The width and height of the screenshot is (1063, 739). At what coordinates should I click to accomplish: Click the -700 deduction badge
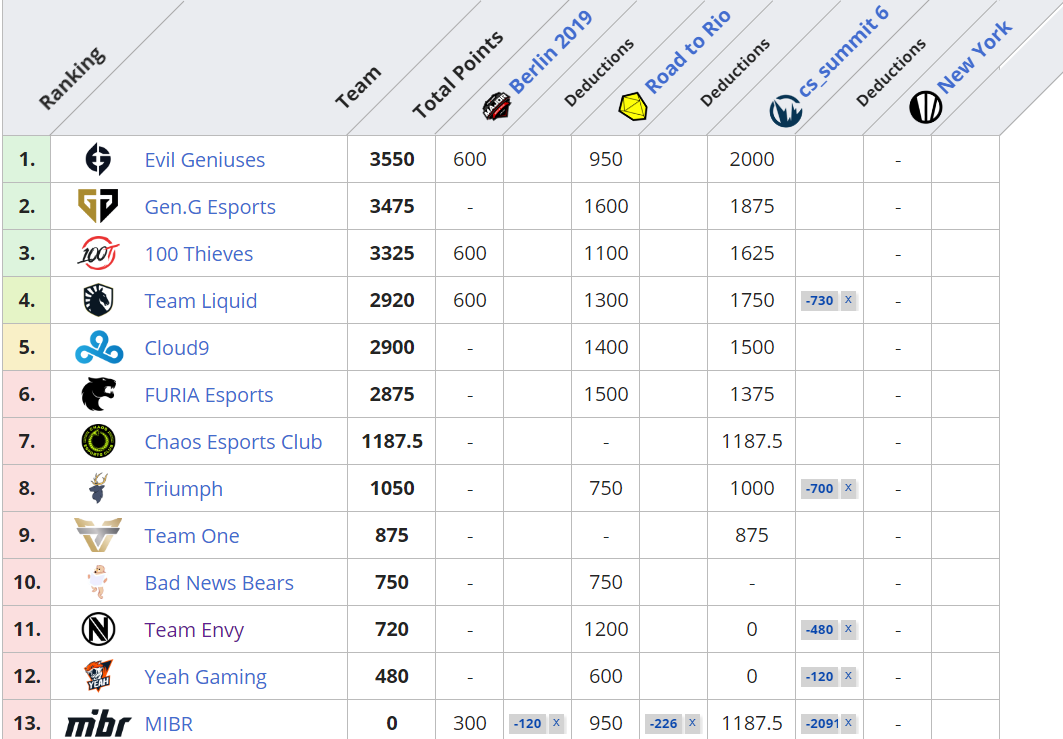pos(820,488)
